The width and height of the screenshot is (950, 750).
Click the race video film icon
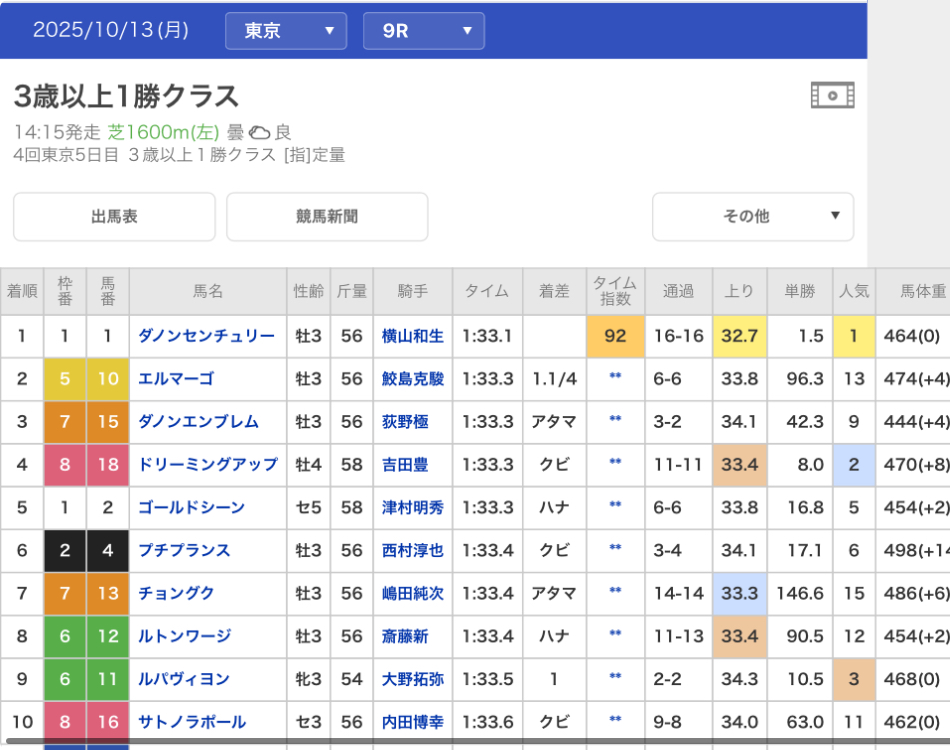point(832,96)
